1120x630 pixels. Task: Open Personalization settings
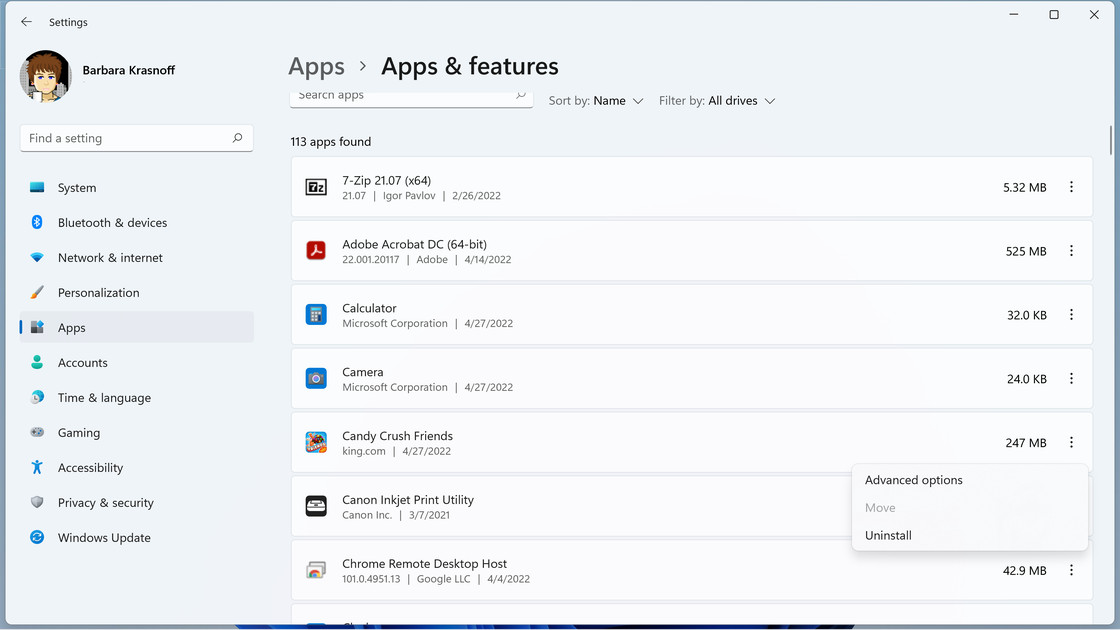pyautogui.click(x=136, y=292)
